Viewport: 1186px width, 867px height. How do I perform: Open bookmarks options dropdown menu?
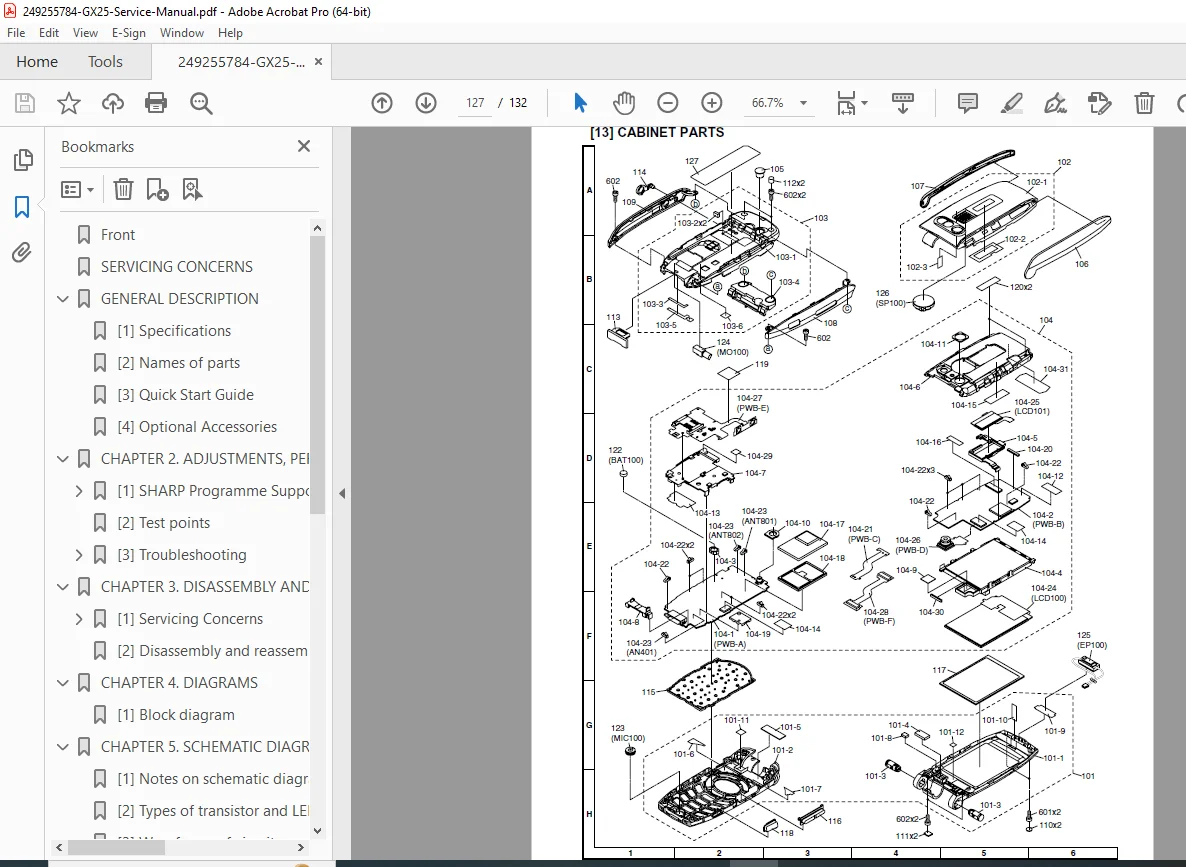click(x=77, y=189)
